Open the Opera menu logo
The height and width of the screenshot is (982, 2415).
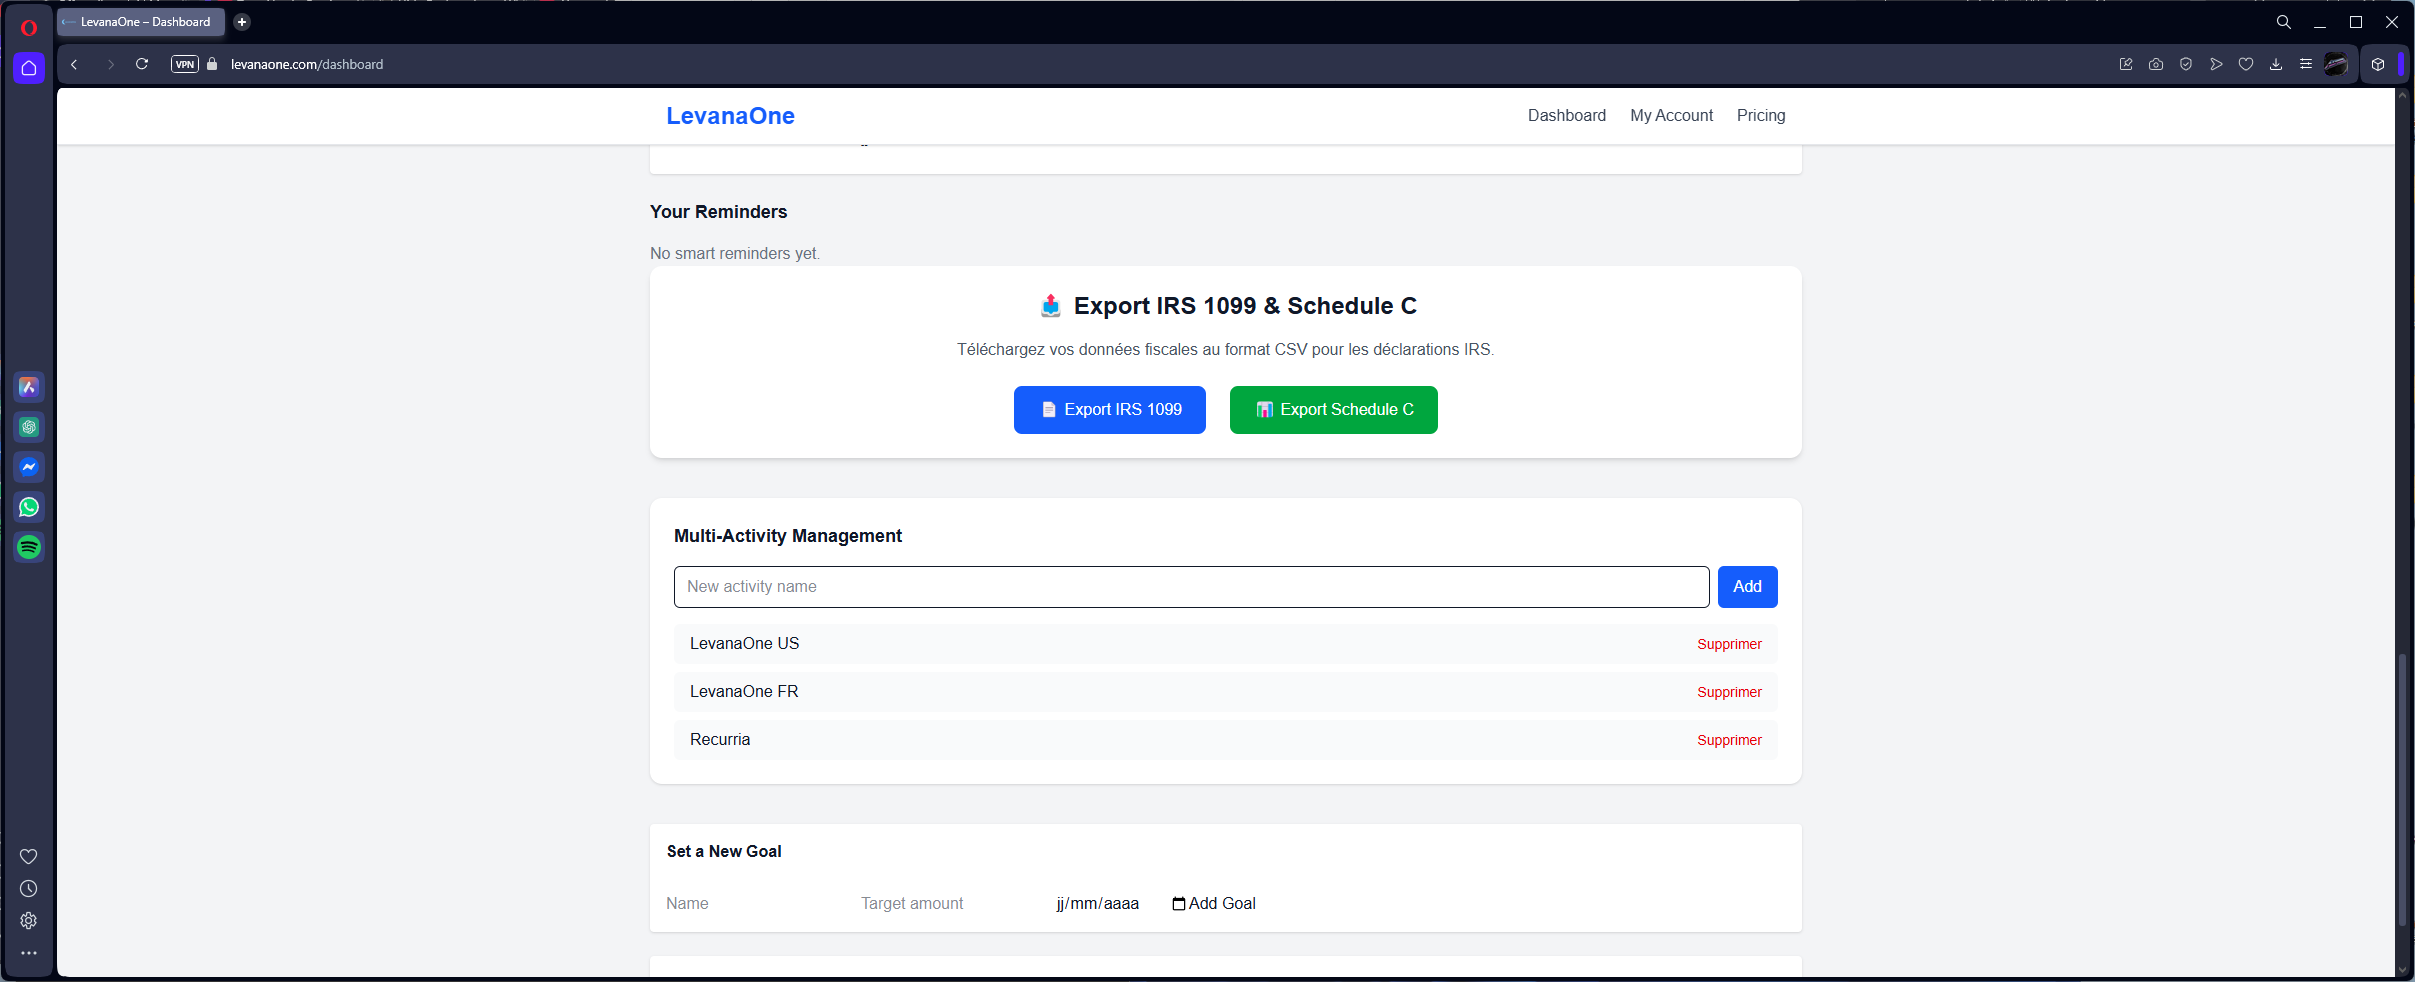(x=29, y=27)
